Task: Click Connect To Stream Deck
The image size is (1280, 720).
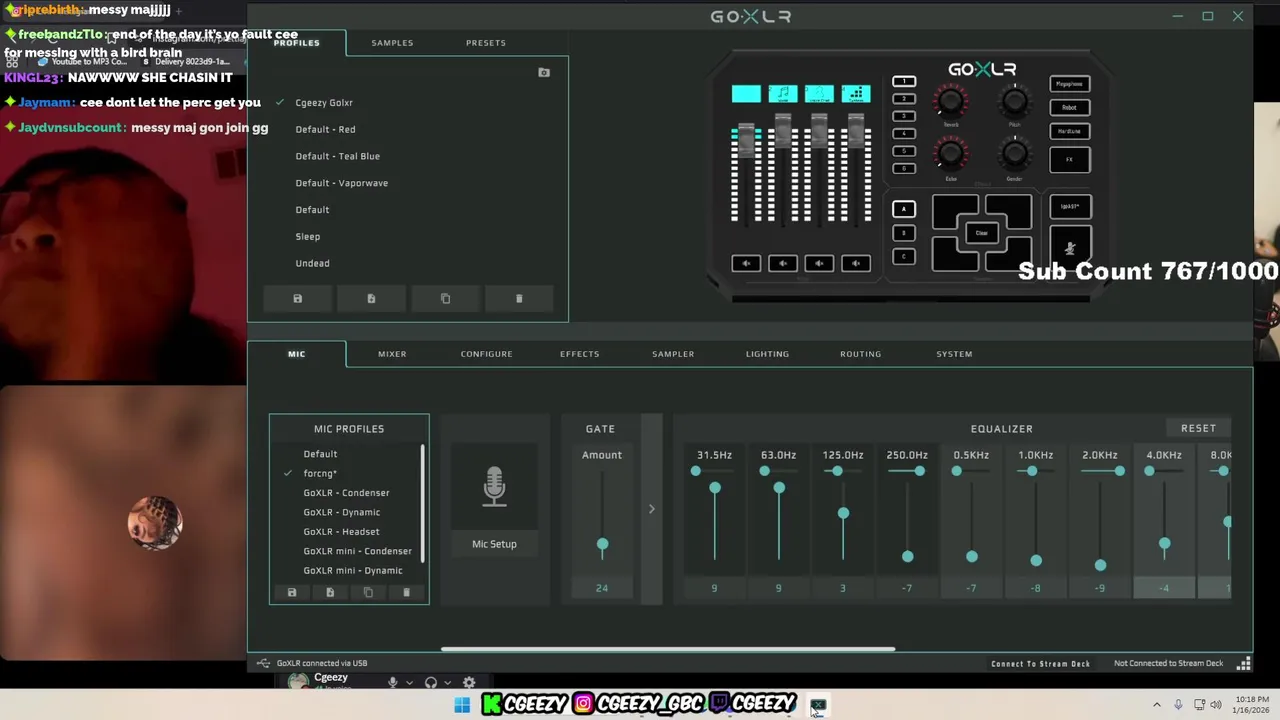Action: tap(1040, 663)
